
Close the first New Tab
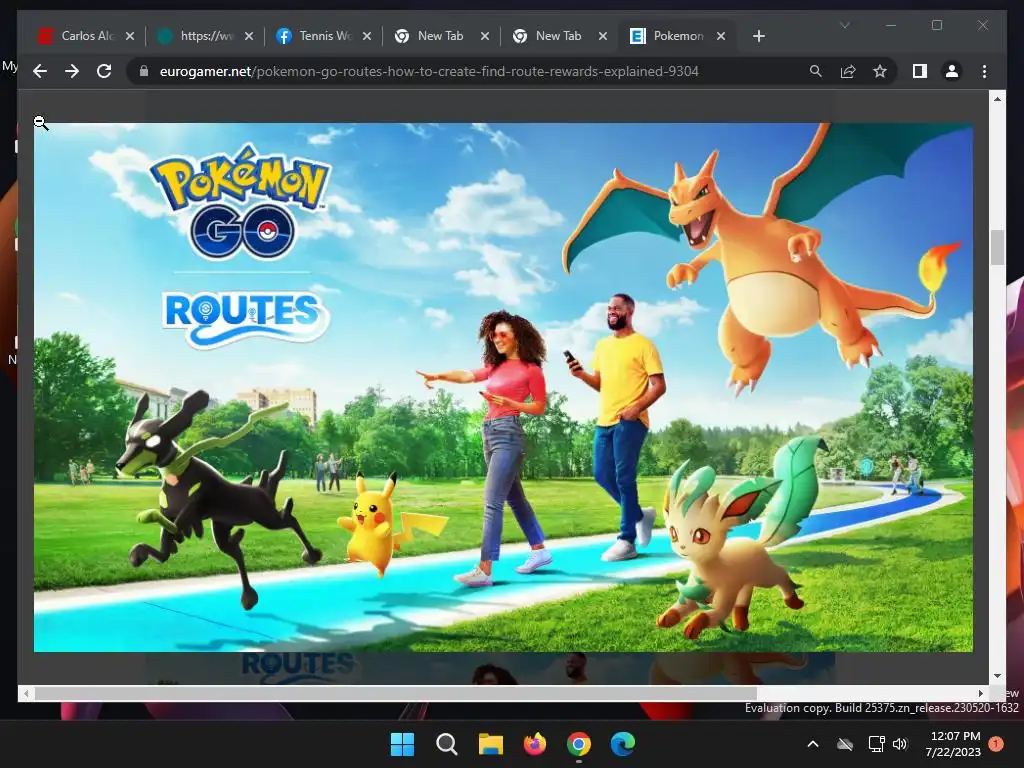[x=485, y=36]
